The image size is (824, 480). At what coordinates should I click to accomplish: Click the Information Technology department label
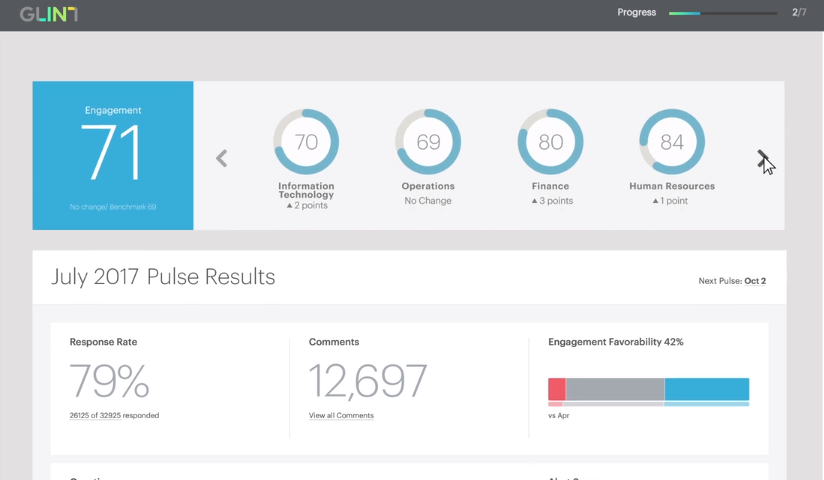[306, 191]
